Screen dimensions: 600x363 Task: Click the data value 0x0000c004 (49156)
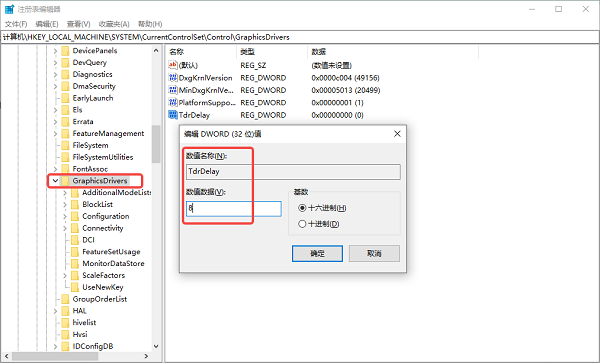345,78
